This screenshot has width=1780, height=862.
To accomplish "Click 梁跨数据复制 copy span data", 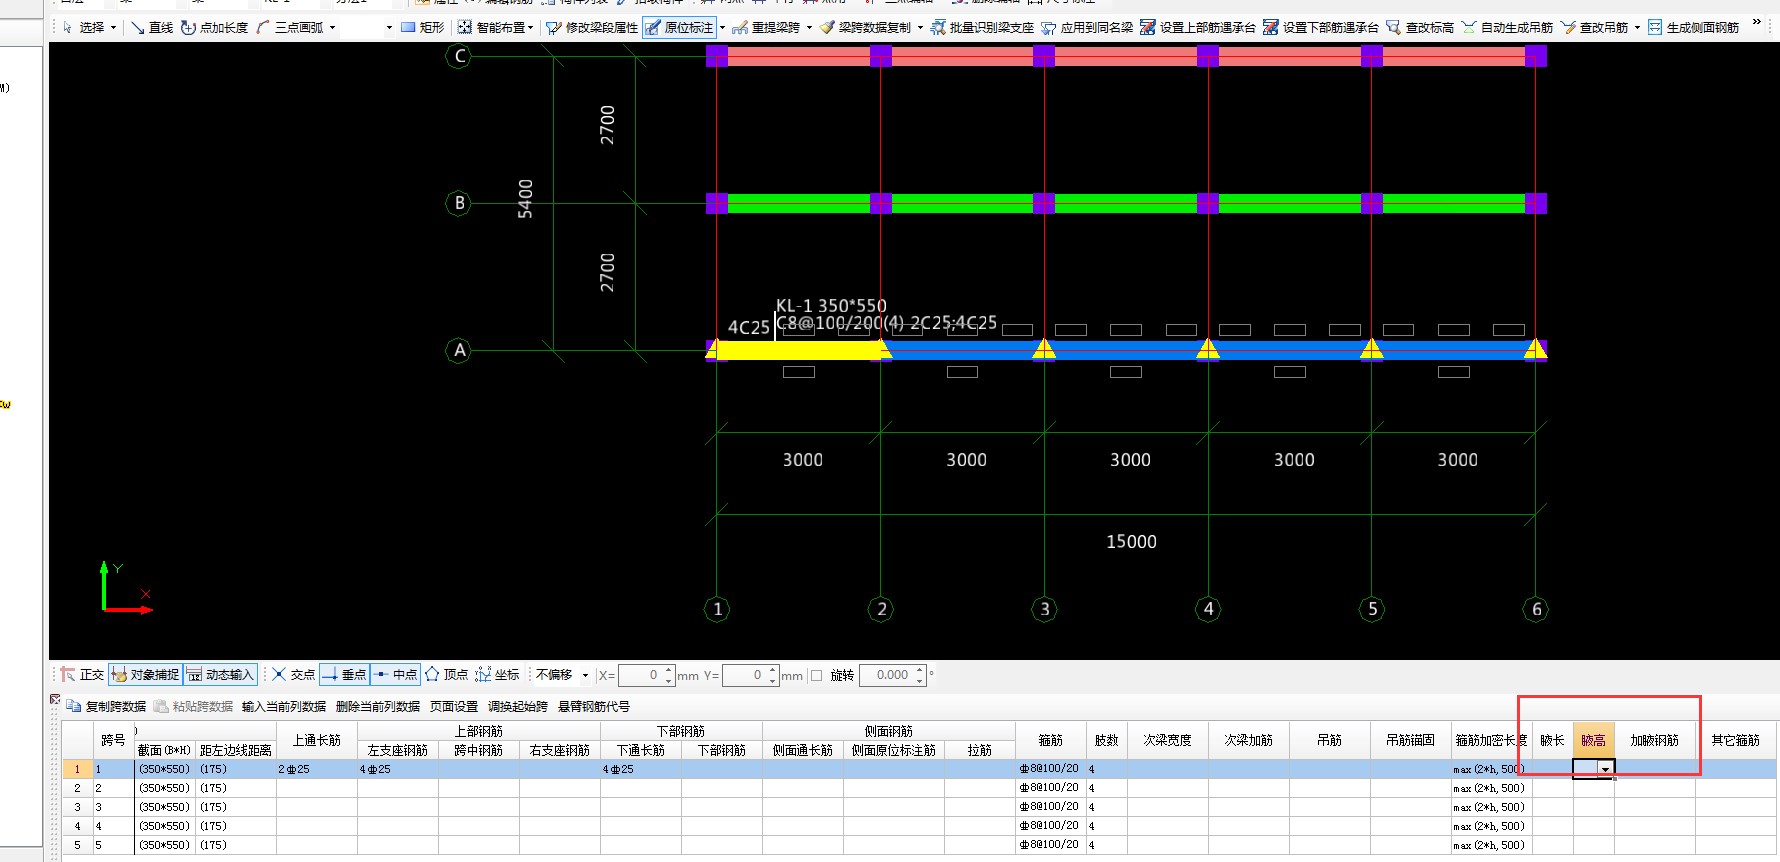I will coord(865,27).
